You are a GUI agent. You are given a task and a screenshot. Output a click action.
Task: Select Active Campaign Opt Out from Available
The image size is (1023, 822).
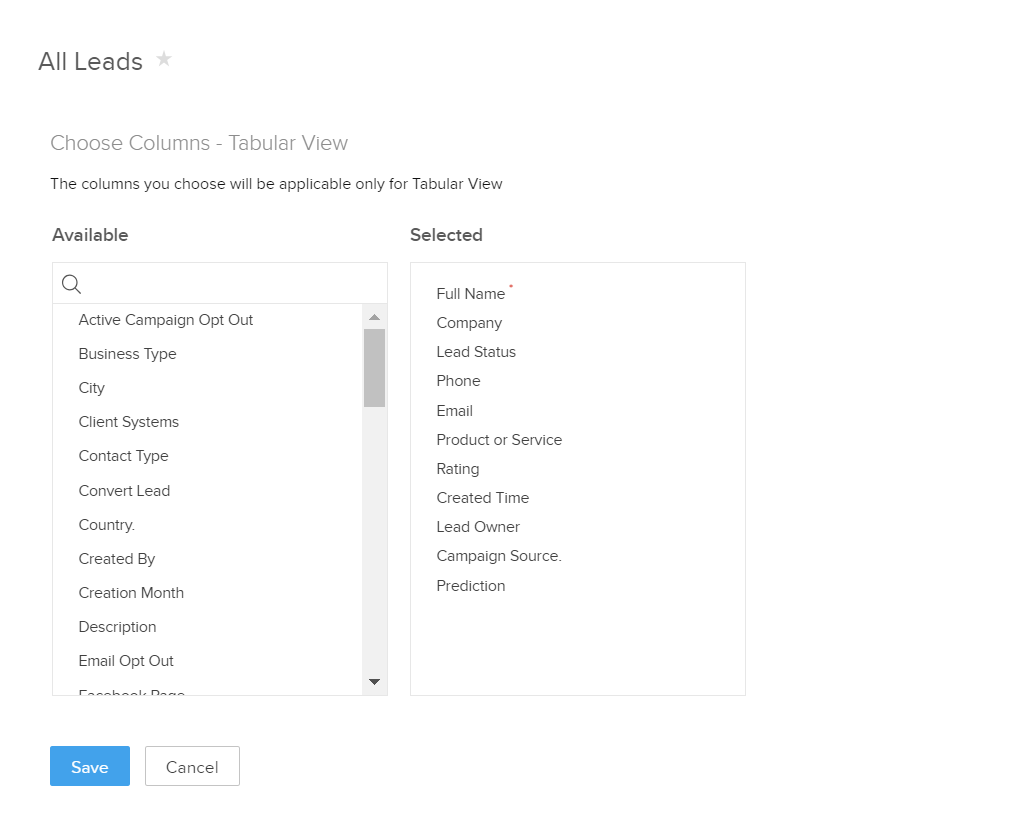click(166, 320)
